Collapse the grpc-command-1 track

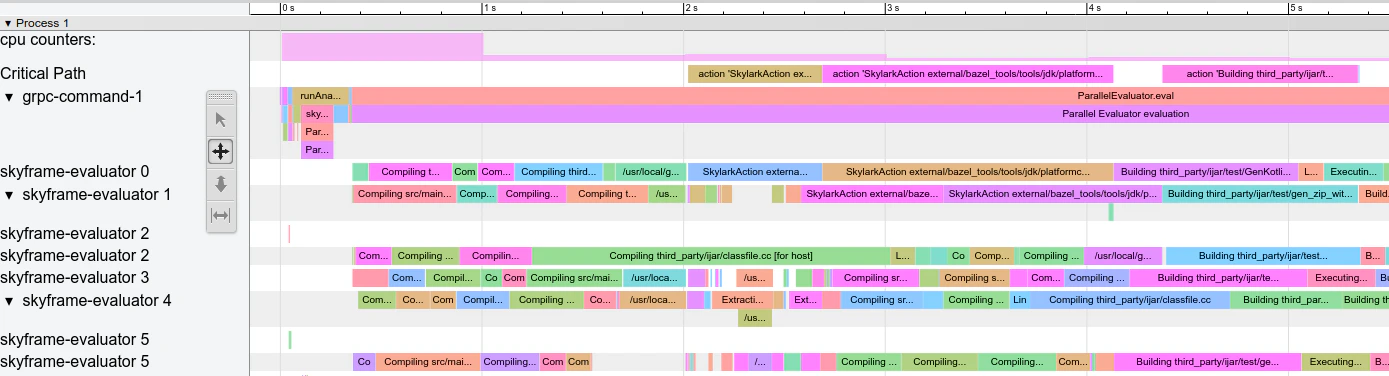(x=10, y=97)
